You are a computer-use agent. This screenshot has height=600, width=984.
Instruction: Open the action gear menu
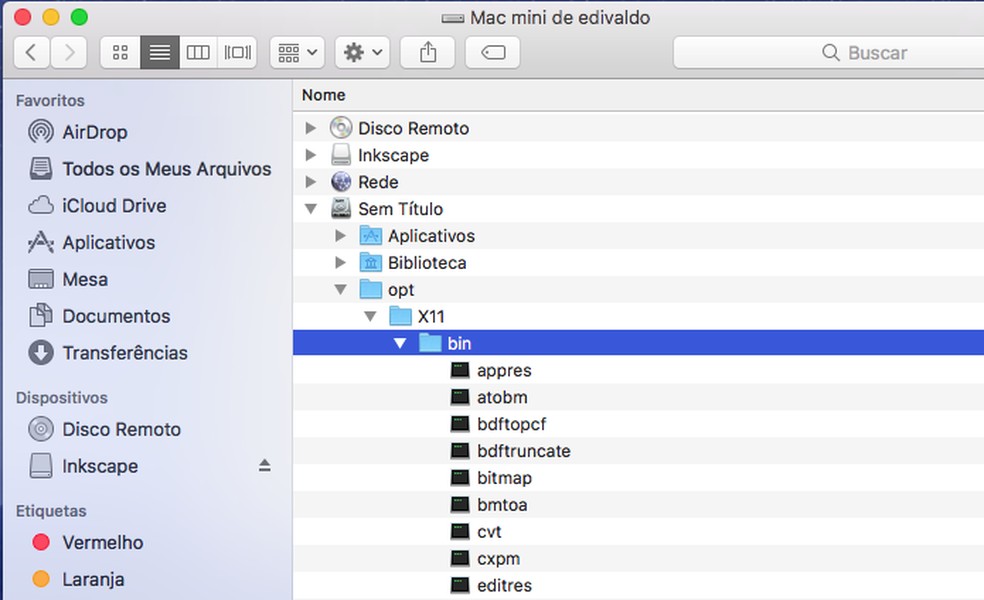click(360, 52)
